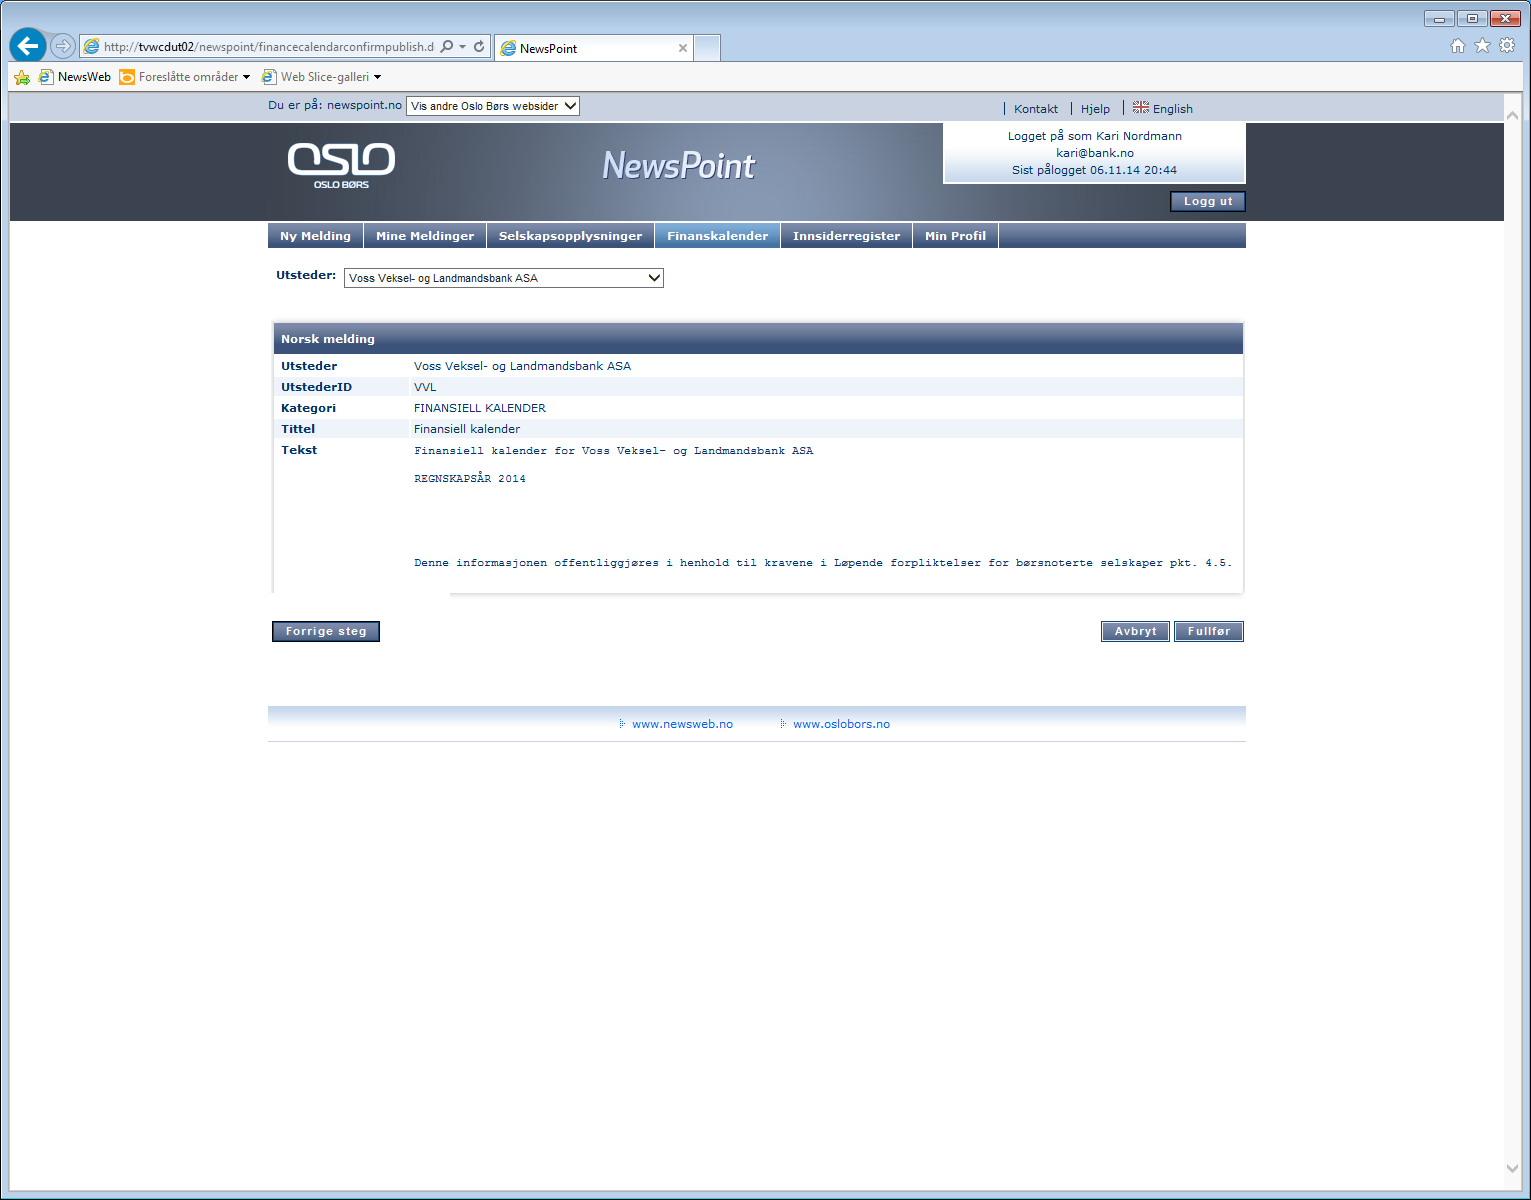Click the Norsk melding panel header
1531x1200 pixels.
[x=758, y=339]
